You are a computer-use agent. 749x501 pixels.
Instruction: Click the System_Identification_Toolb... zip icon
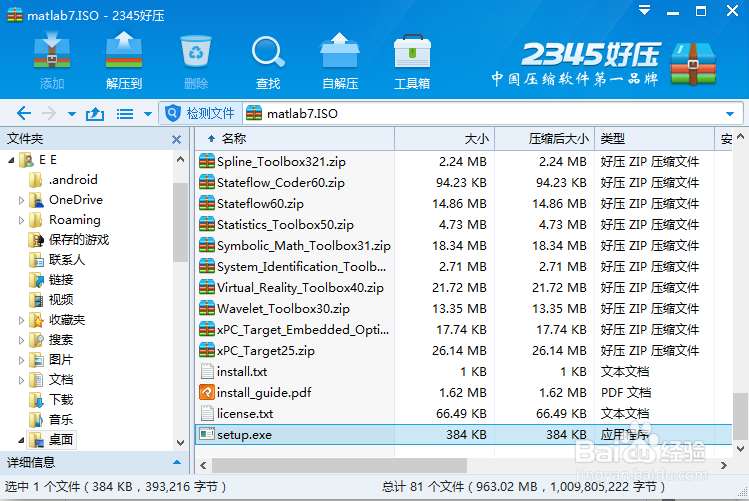click(x=207, y=266)
